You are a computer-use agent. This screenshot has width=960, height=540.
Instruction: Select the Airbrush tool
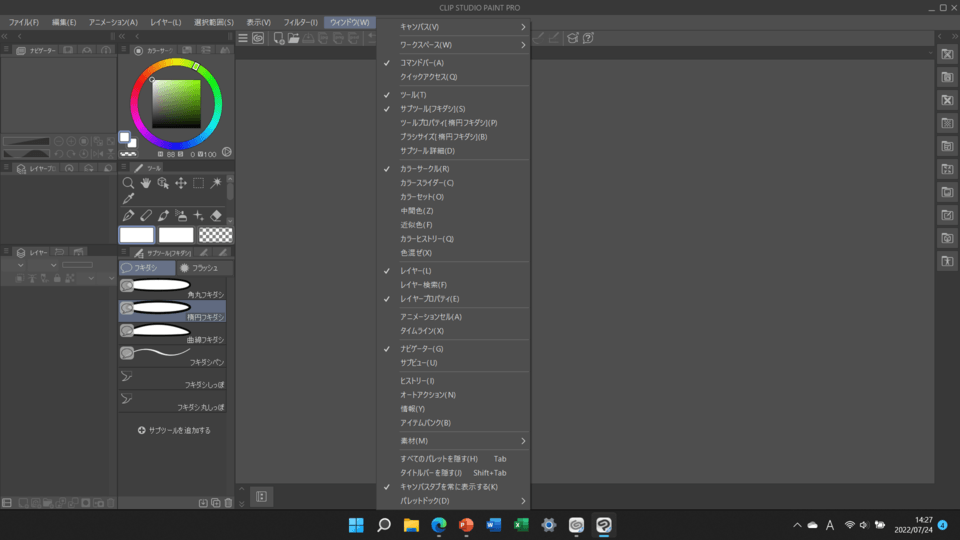(x=181, y=216)
